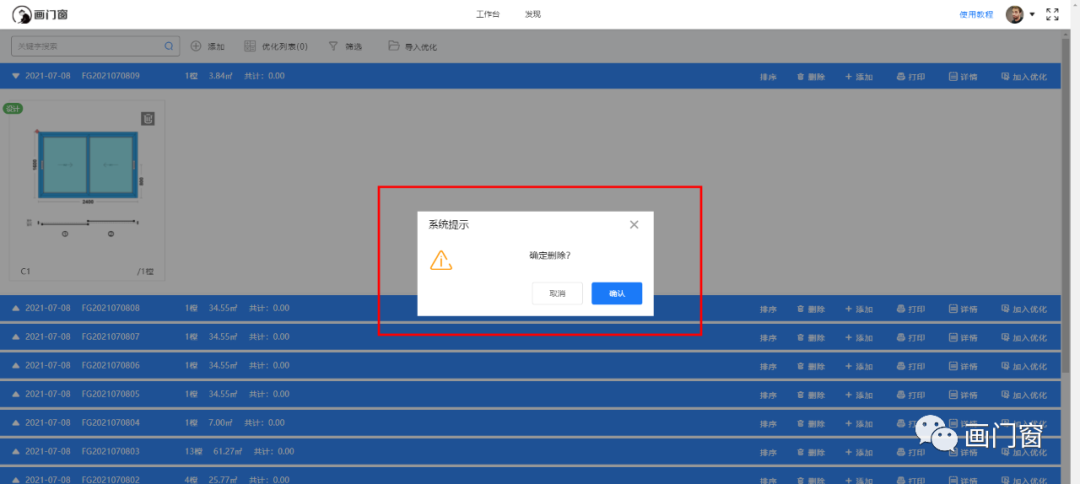
Task: Click 取消 to cancel the deletion
Action: pyautogui.click(x=557, y=293)
